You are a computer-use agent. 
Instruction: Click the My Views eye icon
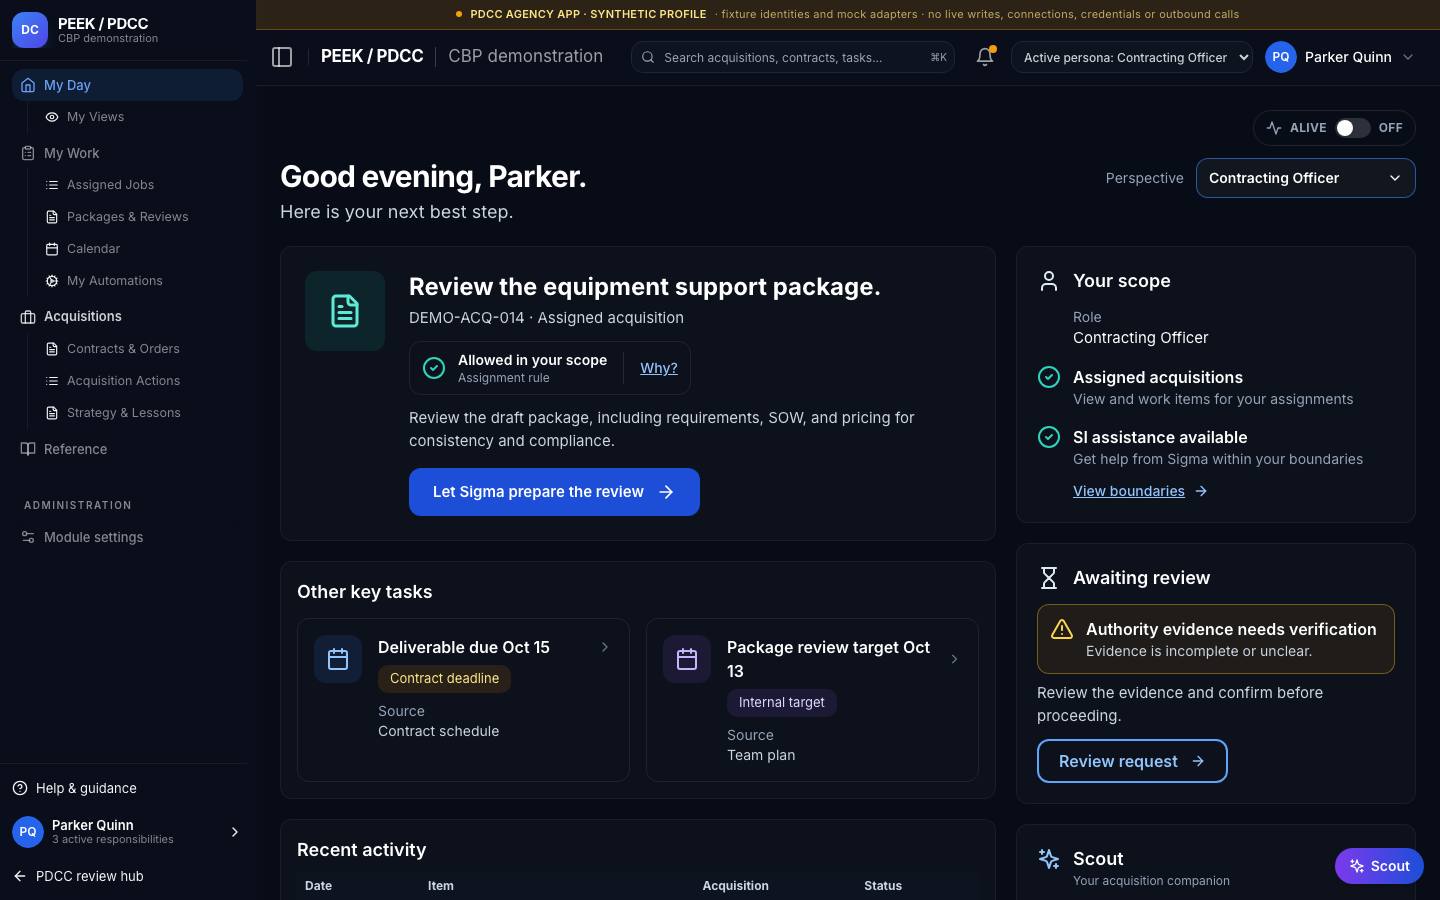pyautogui.click(x=52, y=117)
